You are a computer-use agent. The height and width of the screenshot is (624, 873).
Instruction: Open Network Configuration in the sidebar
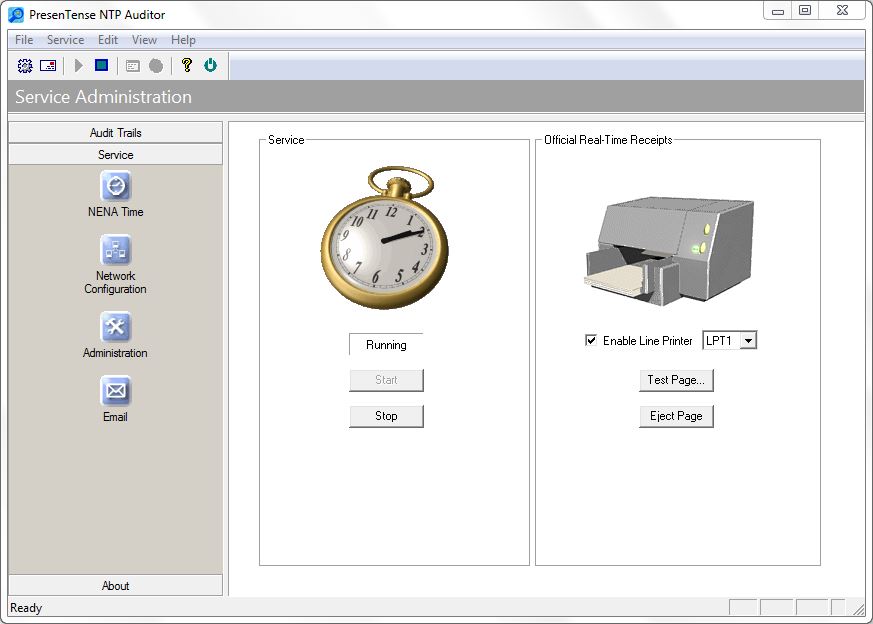(116, 251)
